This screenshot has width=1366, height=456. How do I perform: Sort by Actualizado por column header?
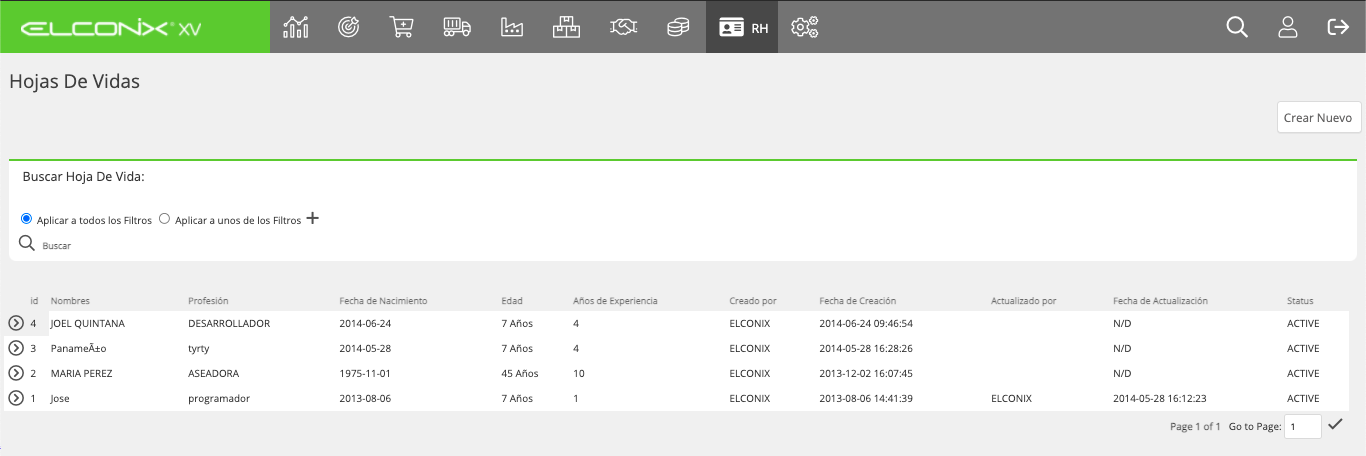point(1023,300)
